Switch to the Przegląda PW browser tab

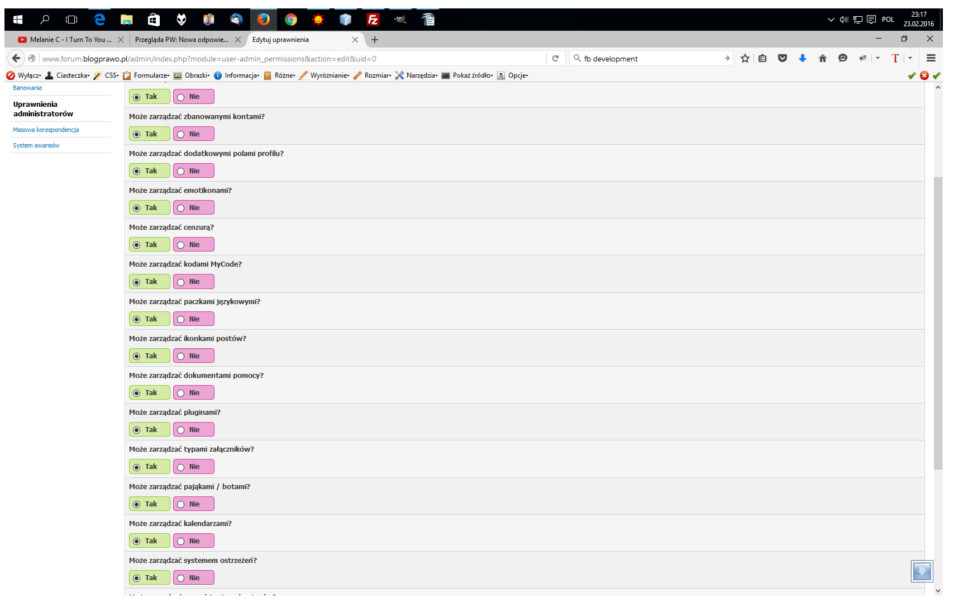pos(183,40)
